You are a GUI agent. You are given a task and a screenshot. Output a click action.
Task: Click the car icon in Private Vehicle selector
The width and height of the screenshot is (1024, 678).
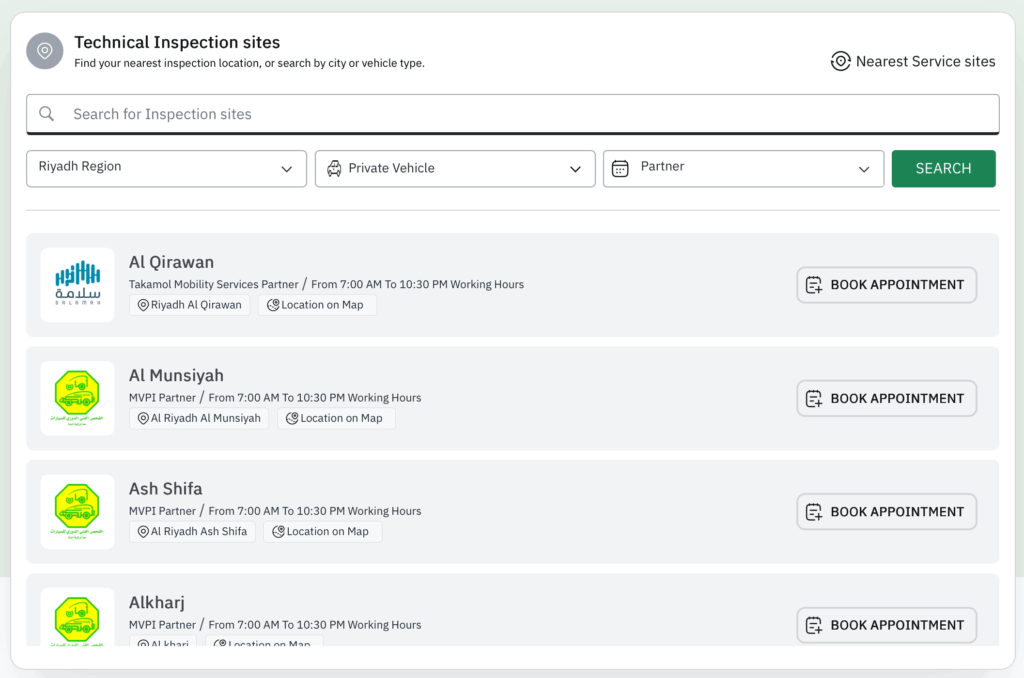pyautogui.click(x=334, y=168)
